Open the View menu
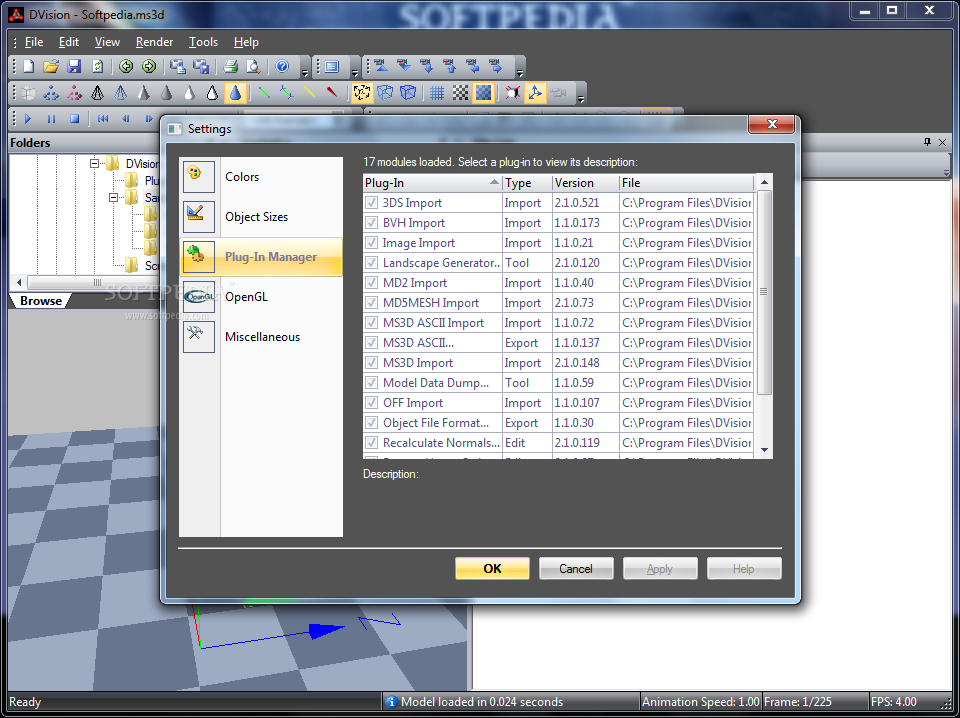 (107, 42)
